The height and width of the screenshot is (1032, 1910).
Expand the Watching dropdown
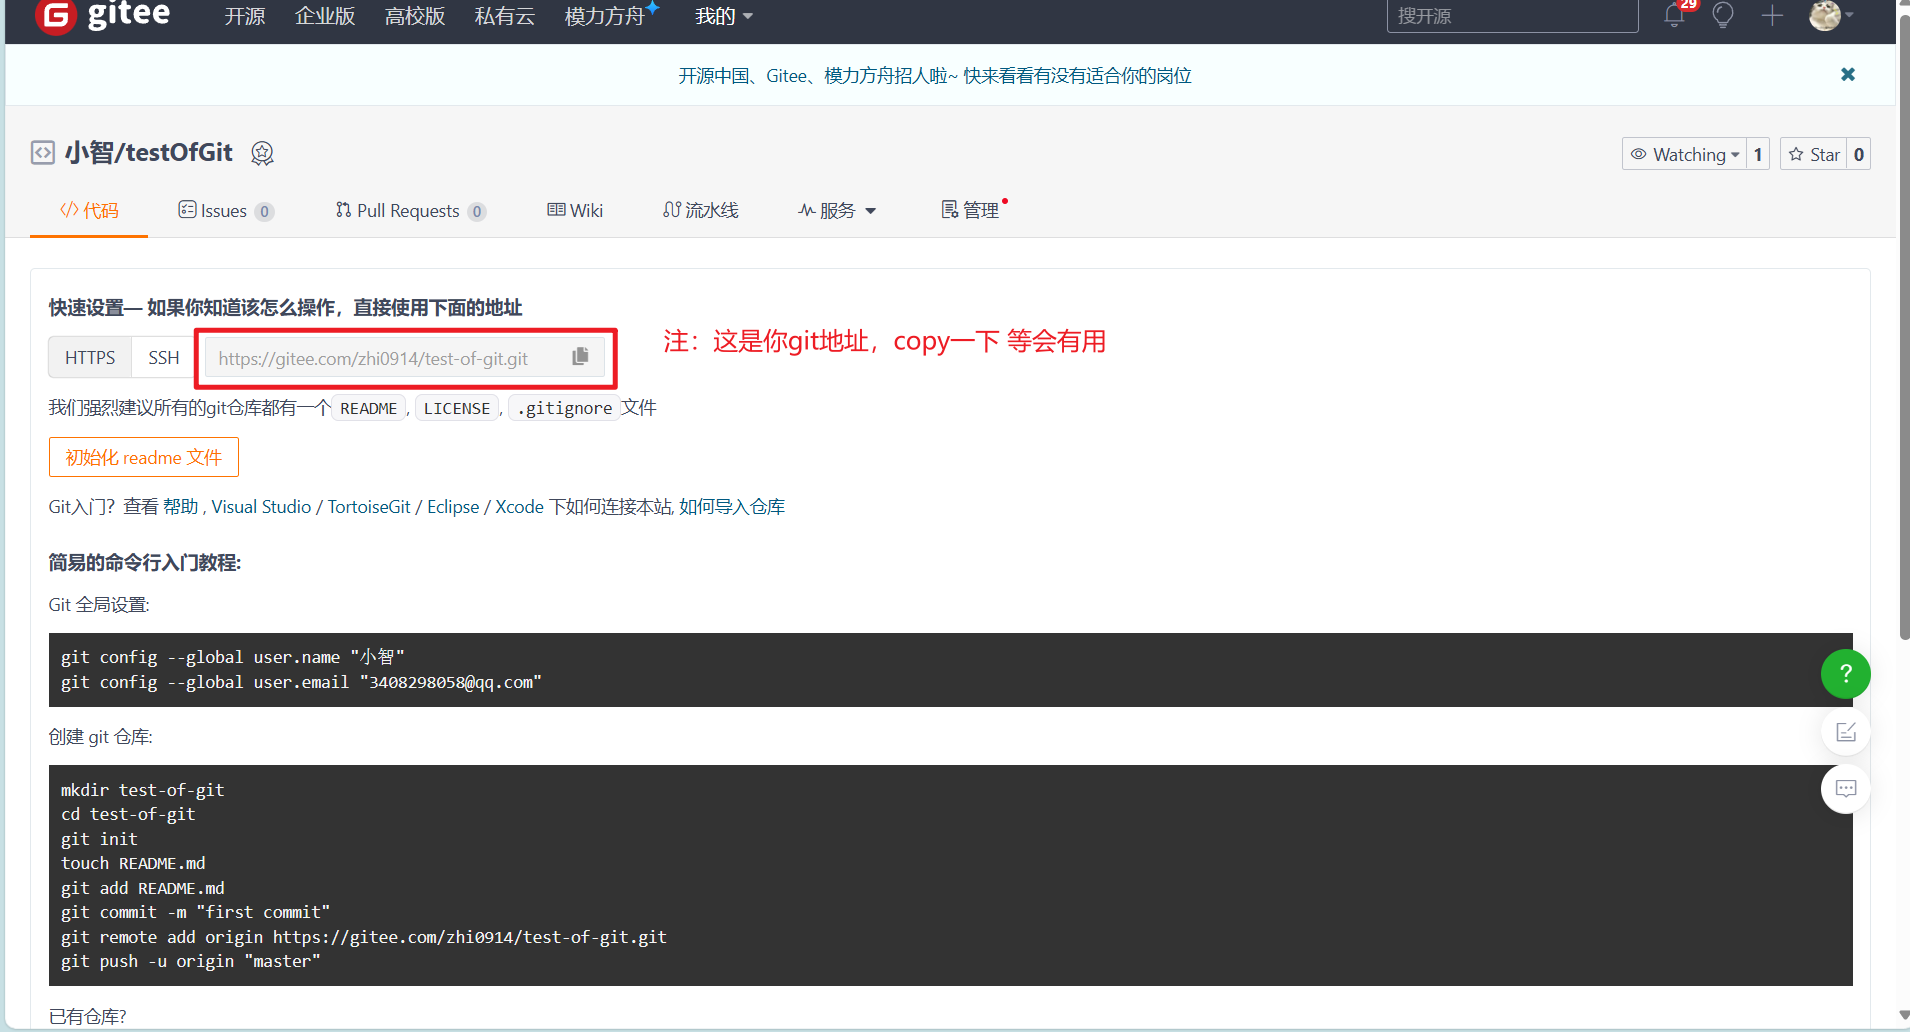[1685, 154]
